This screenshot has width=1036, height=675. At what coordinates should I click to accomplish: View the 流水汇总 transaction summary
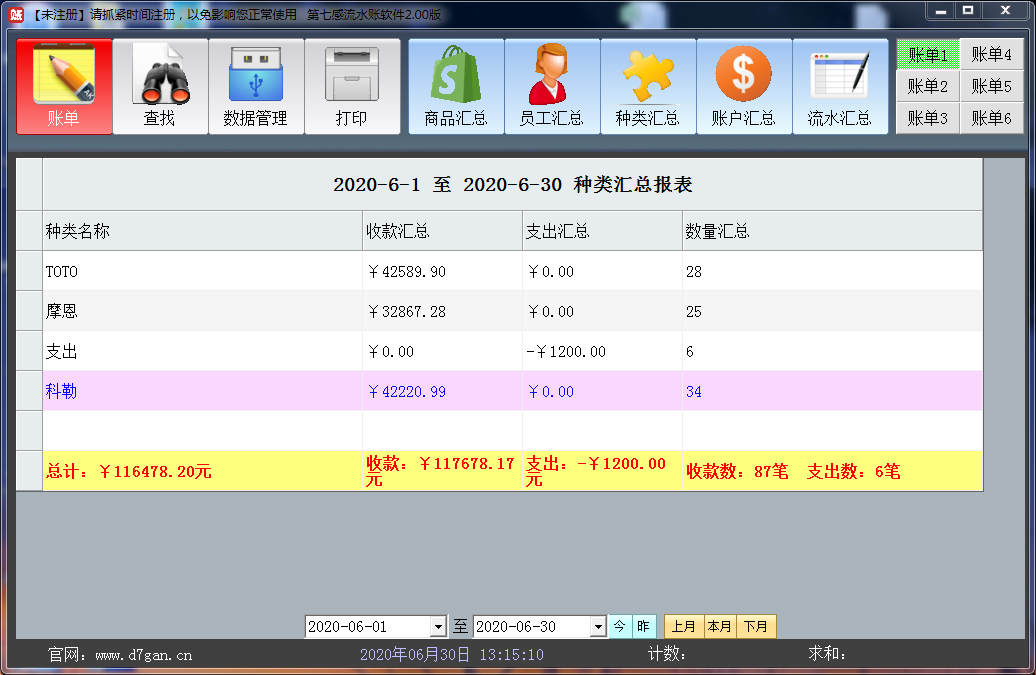tap(839, 87)
